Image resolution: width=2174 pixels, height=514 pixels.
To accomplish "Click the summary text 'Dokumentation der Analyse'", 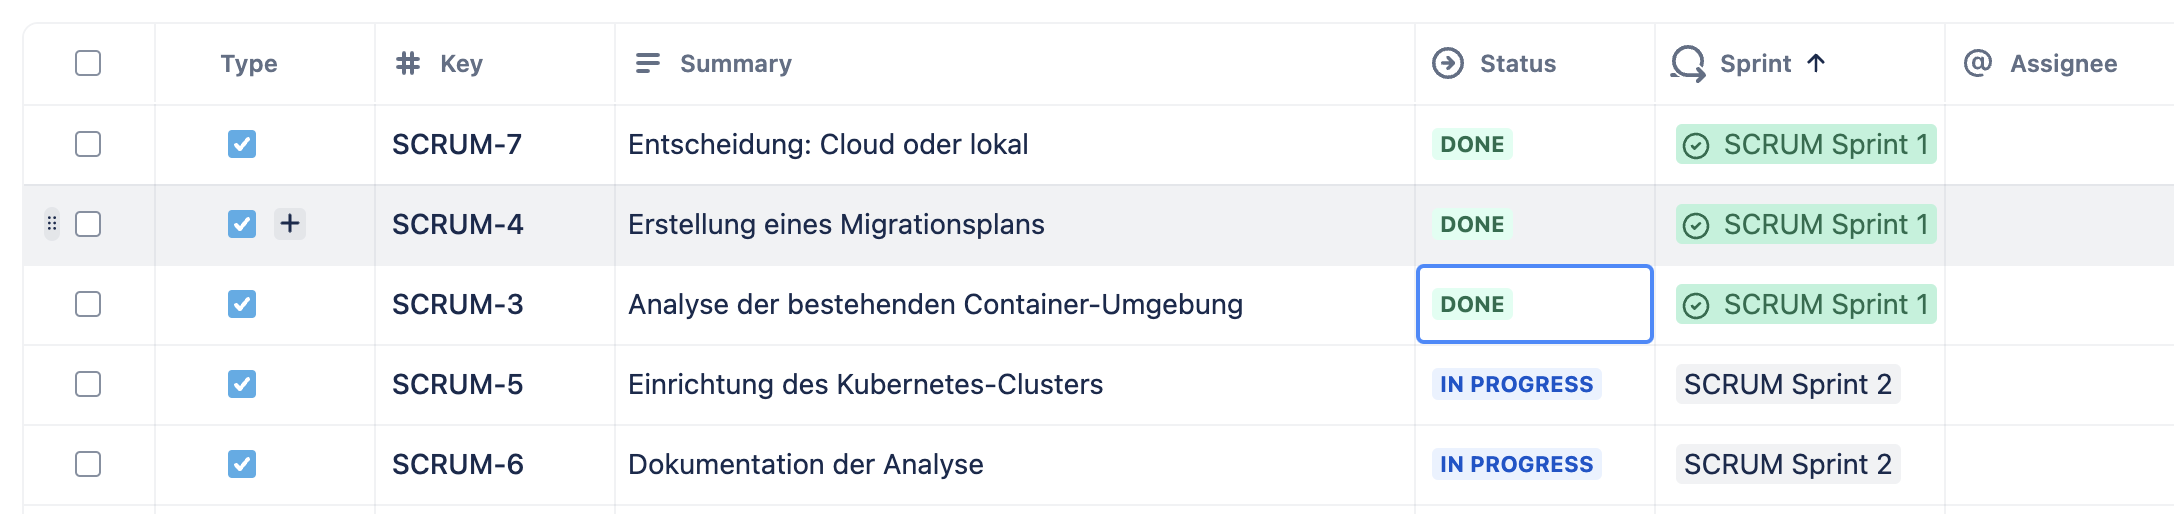I will (x=805, y=464).
